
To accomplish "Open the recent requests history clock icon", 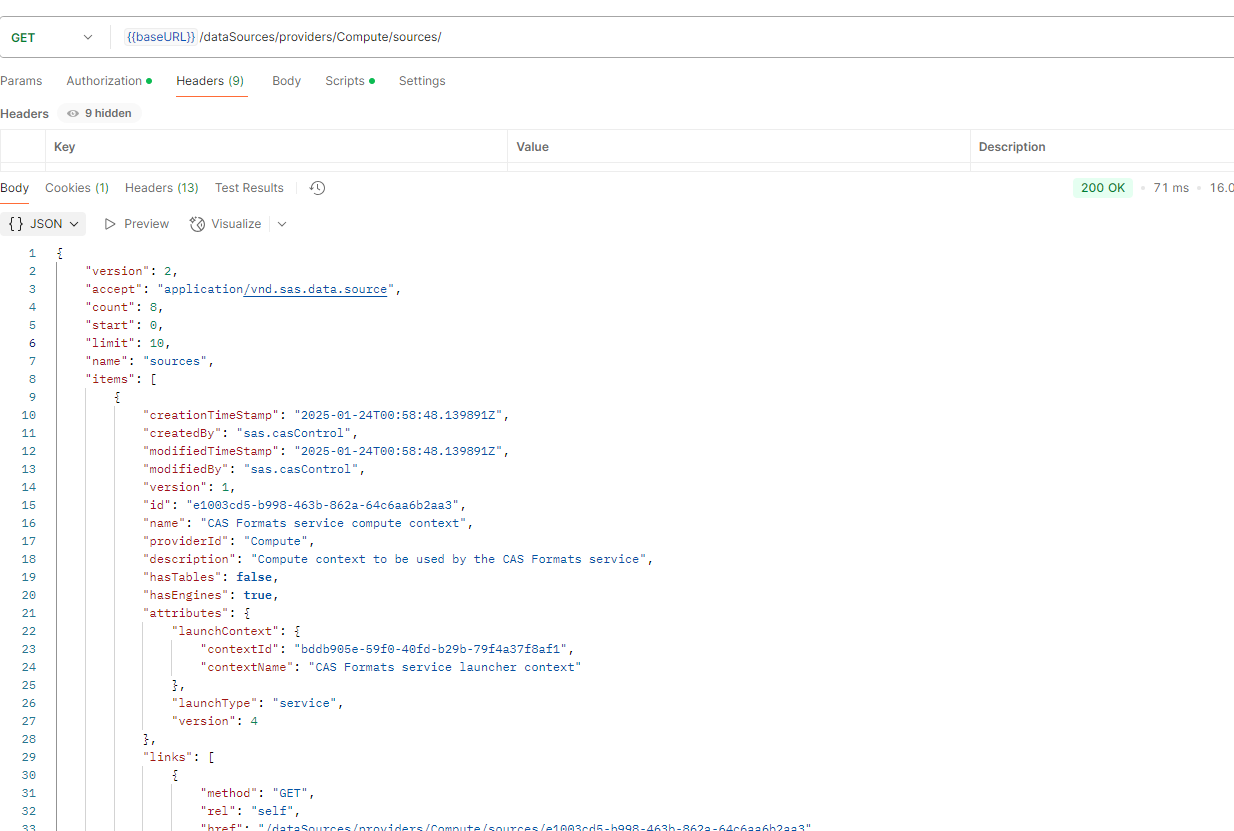I will (x=316, y=187).
